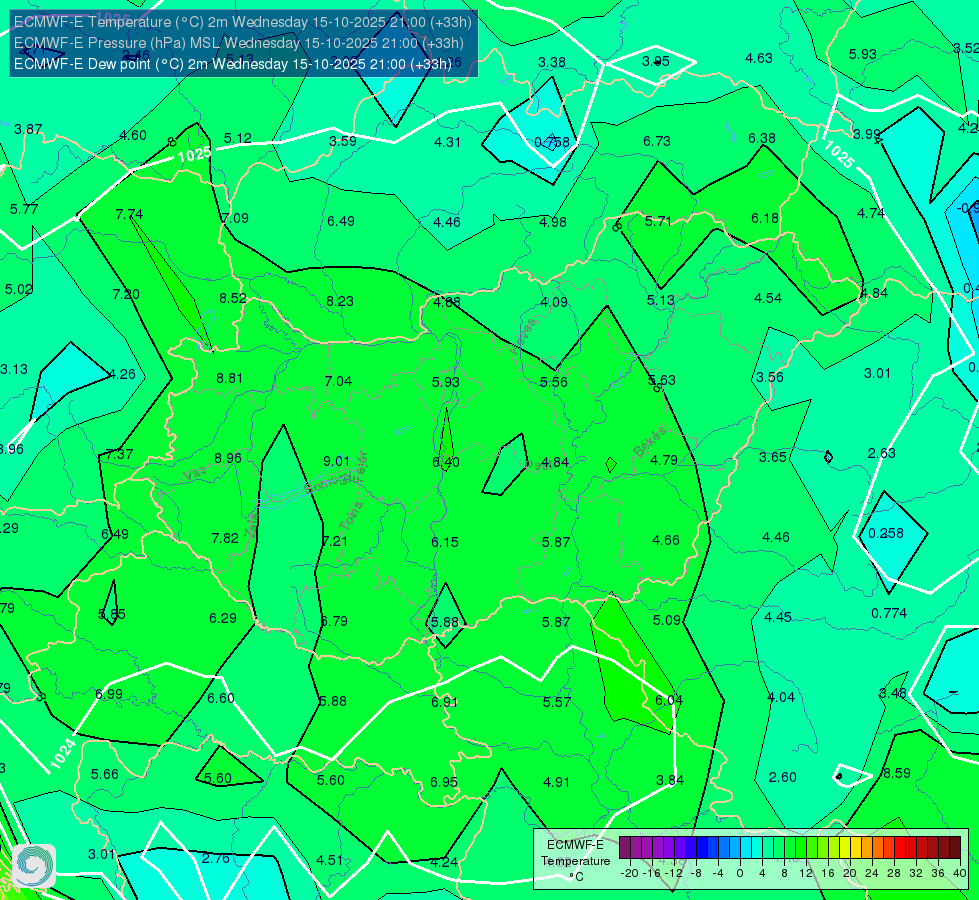Screen dimensions: 979x900
Task: Click the dark purple -20°C legend swatch
Action: pos(625,848)
